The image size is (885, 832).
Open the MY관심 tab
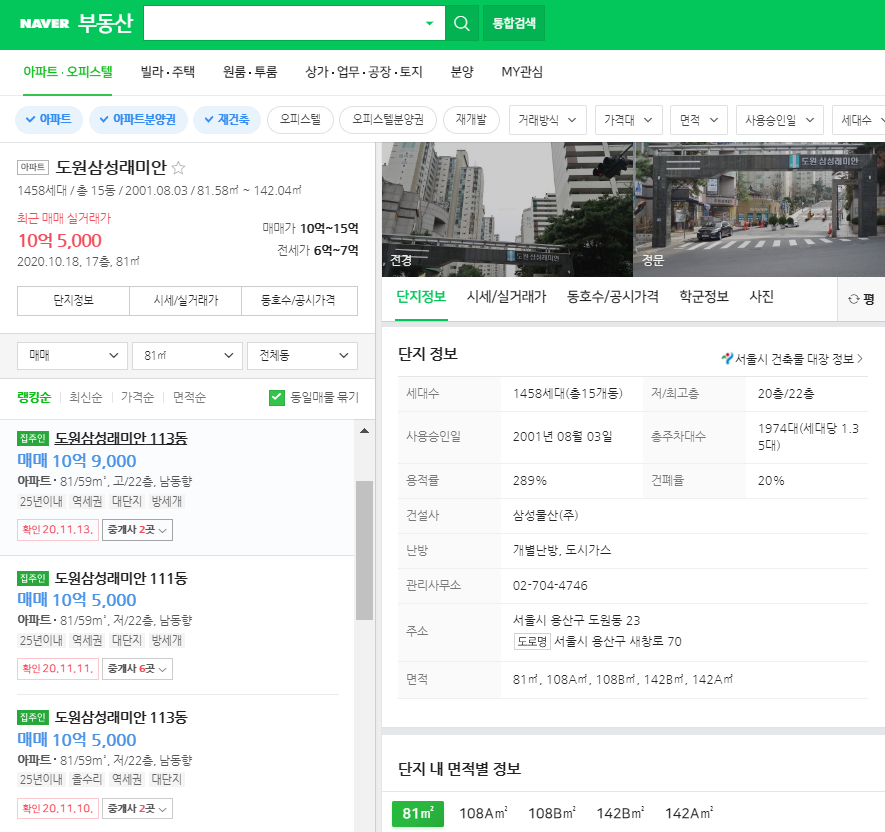pyautogui.click(x=522, y=72)
